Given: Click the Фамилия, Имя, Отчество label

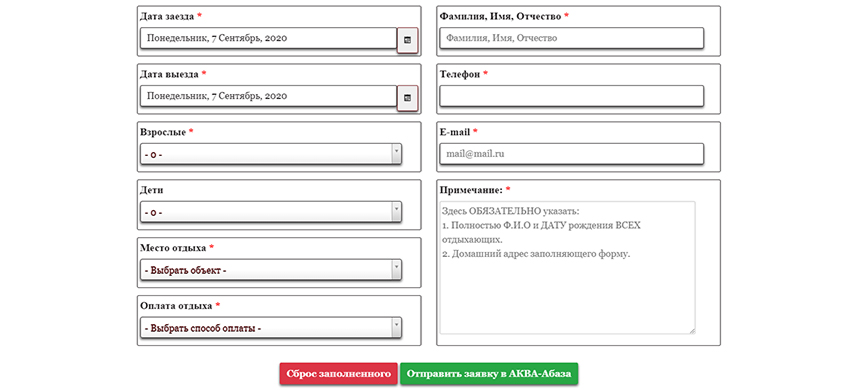Looking at the screenshot, I should pyautogui.click(x=501, y=16).
